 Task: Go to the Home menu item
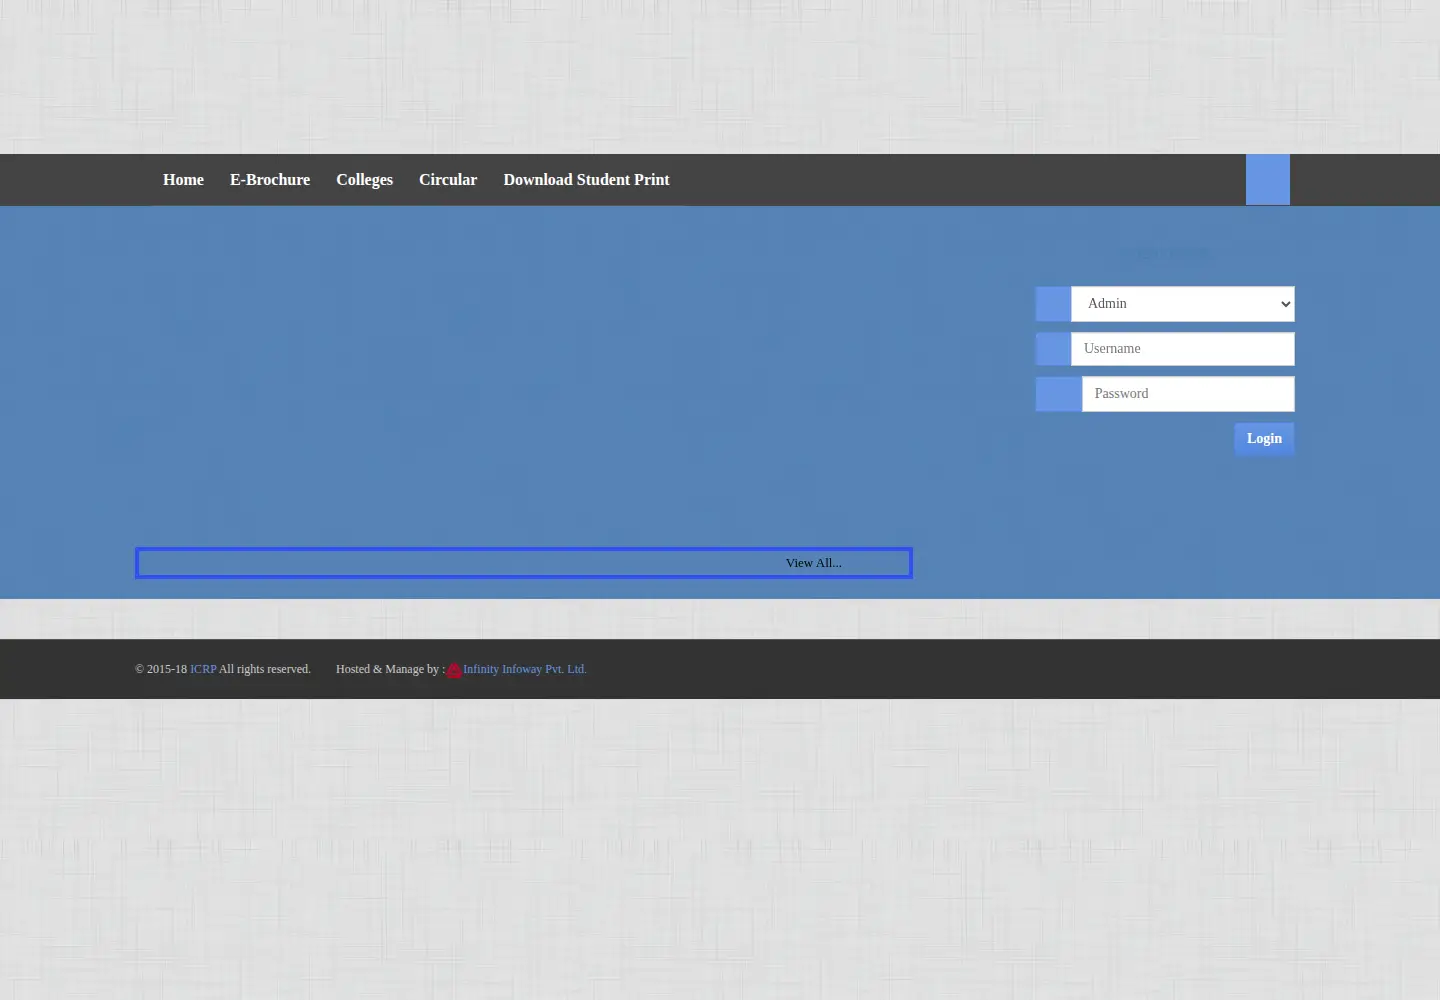coord(183,180)
